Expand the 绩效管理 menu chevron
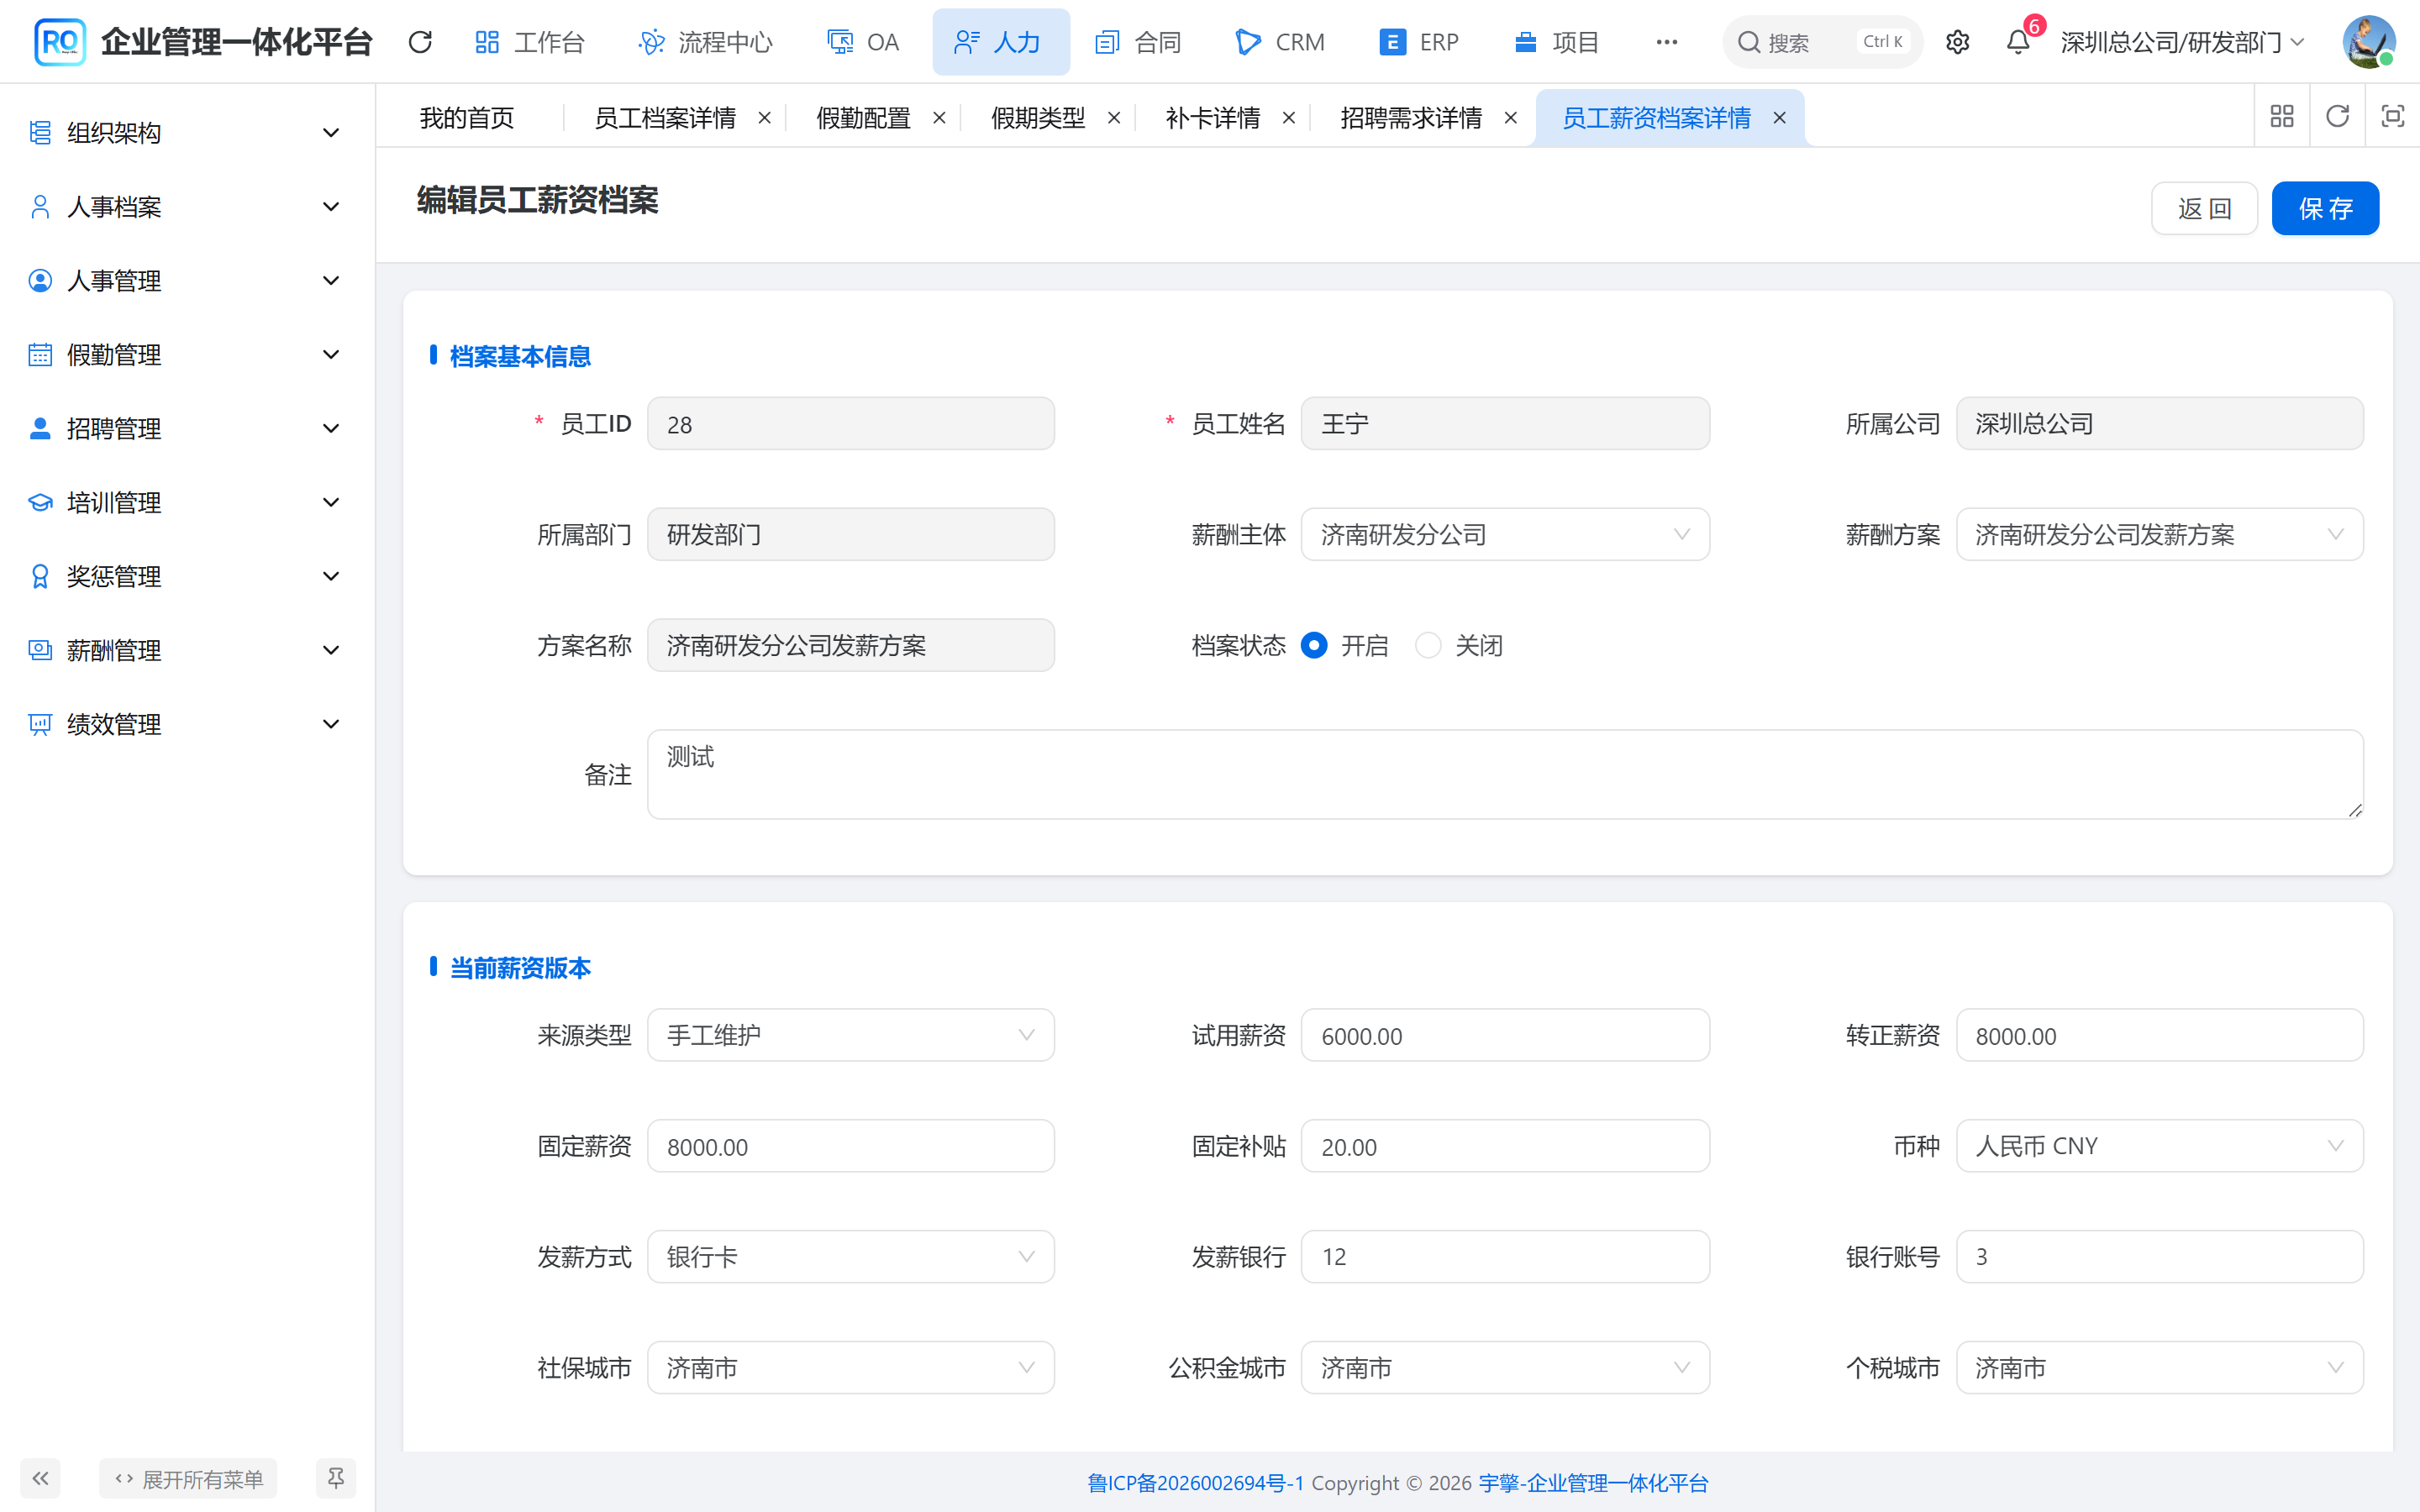The height and width of the screenshot is (1512, 2420). [x=331, y=725]
